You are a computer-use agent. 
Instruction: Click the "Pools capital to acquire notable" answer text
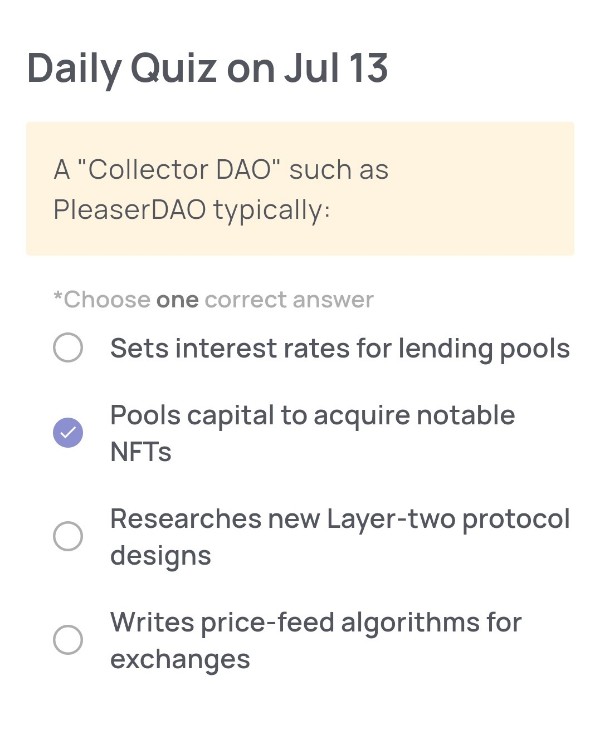pyautogui.click(x=312, y=416)
